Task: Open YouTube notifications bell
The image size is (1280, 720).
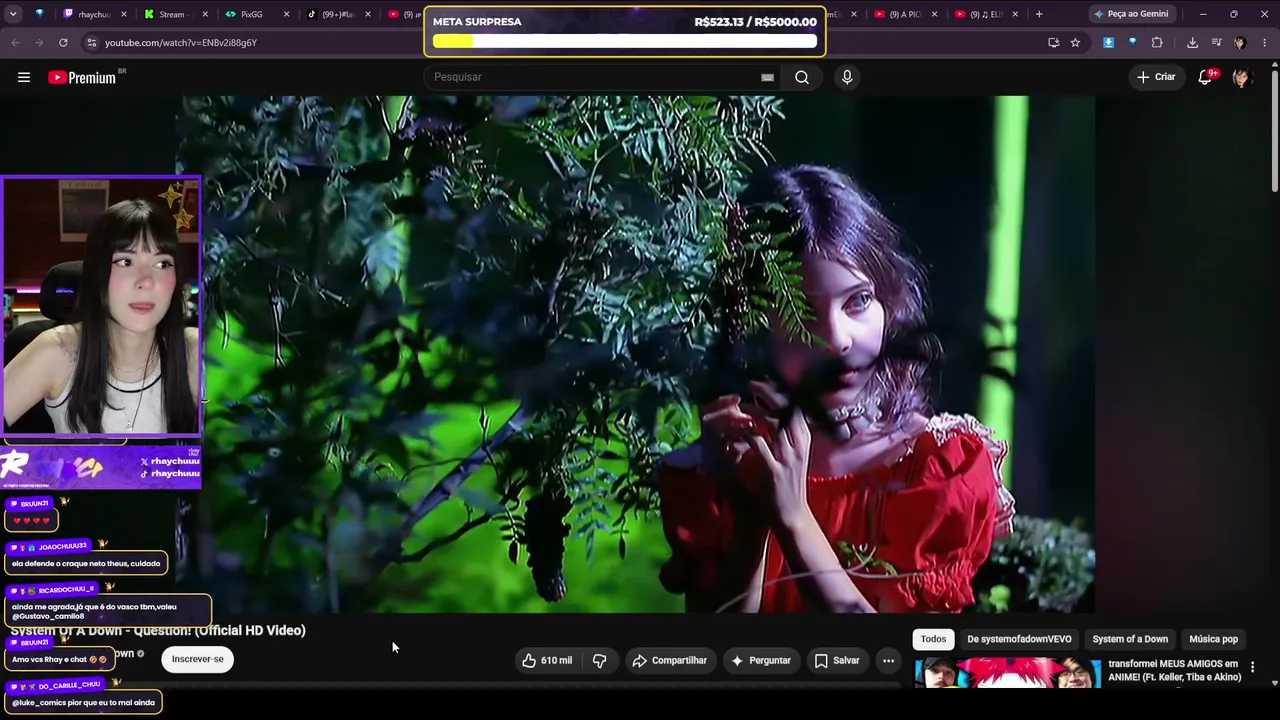Action: 1206,77
